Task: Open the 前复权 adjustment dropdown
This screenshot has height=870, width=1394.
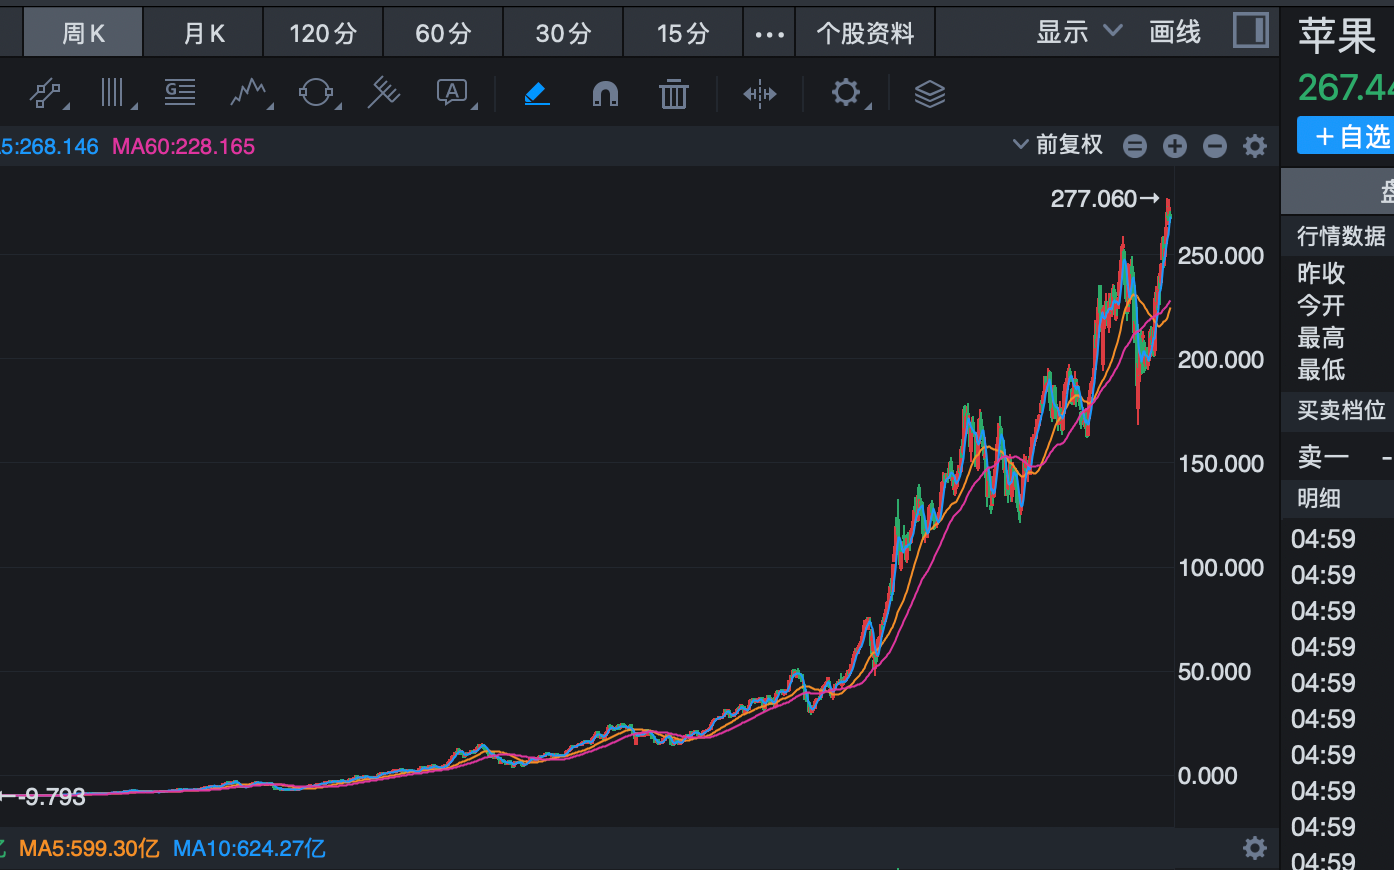Action: tap(1060, 145)
